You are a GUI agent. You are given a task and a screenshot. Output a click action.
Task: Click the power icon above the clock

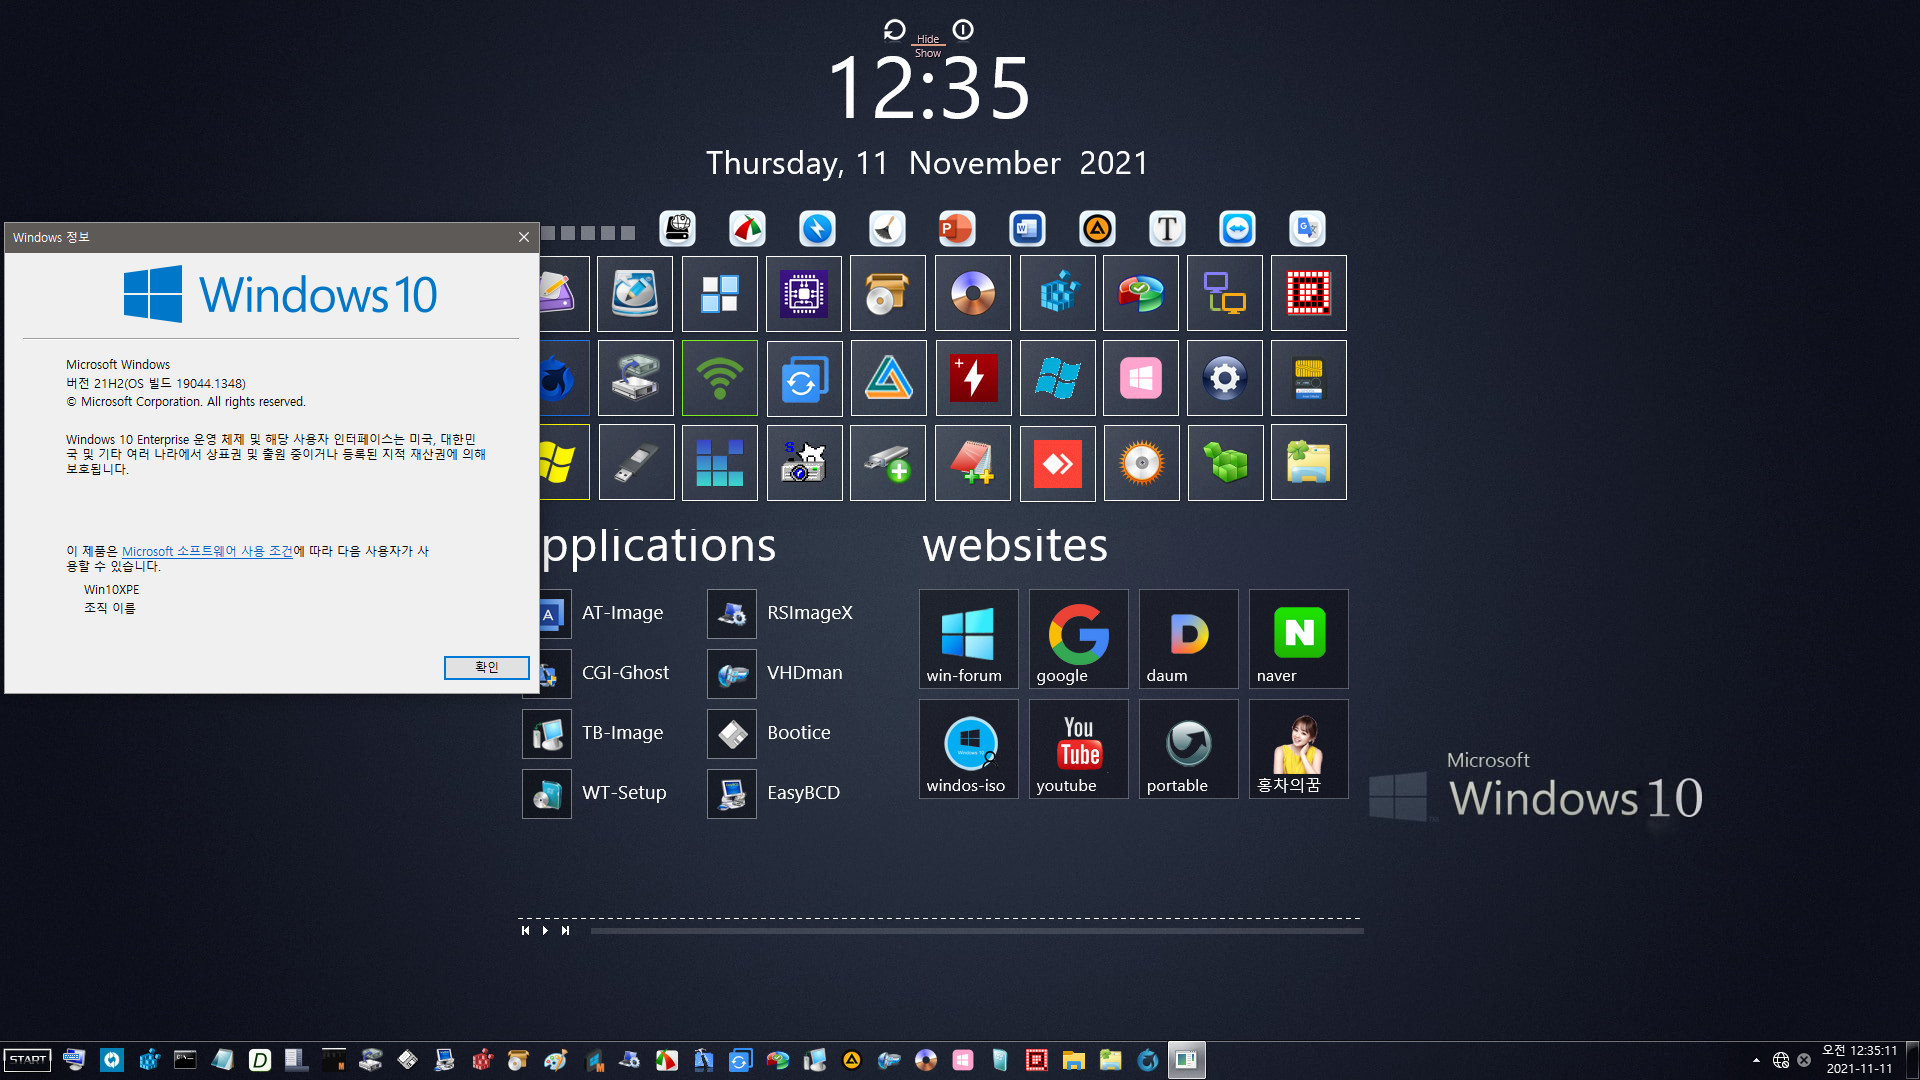(x=963, y=30)
